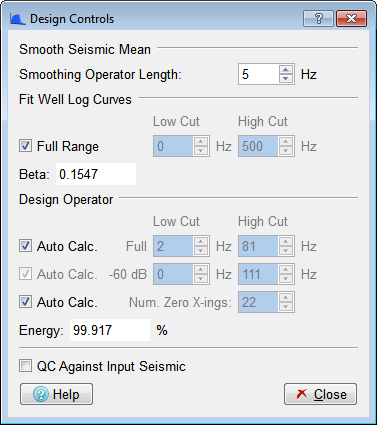
Task: Toggle the Auto Calc. Full checkbox
Action: click(x=25, y=246)
